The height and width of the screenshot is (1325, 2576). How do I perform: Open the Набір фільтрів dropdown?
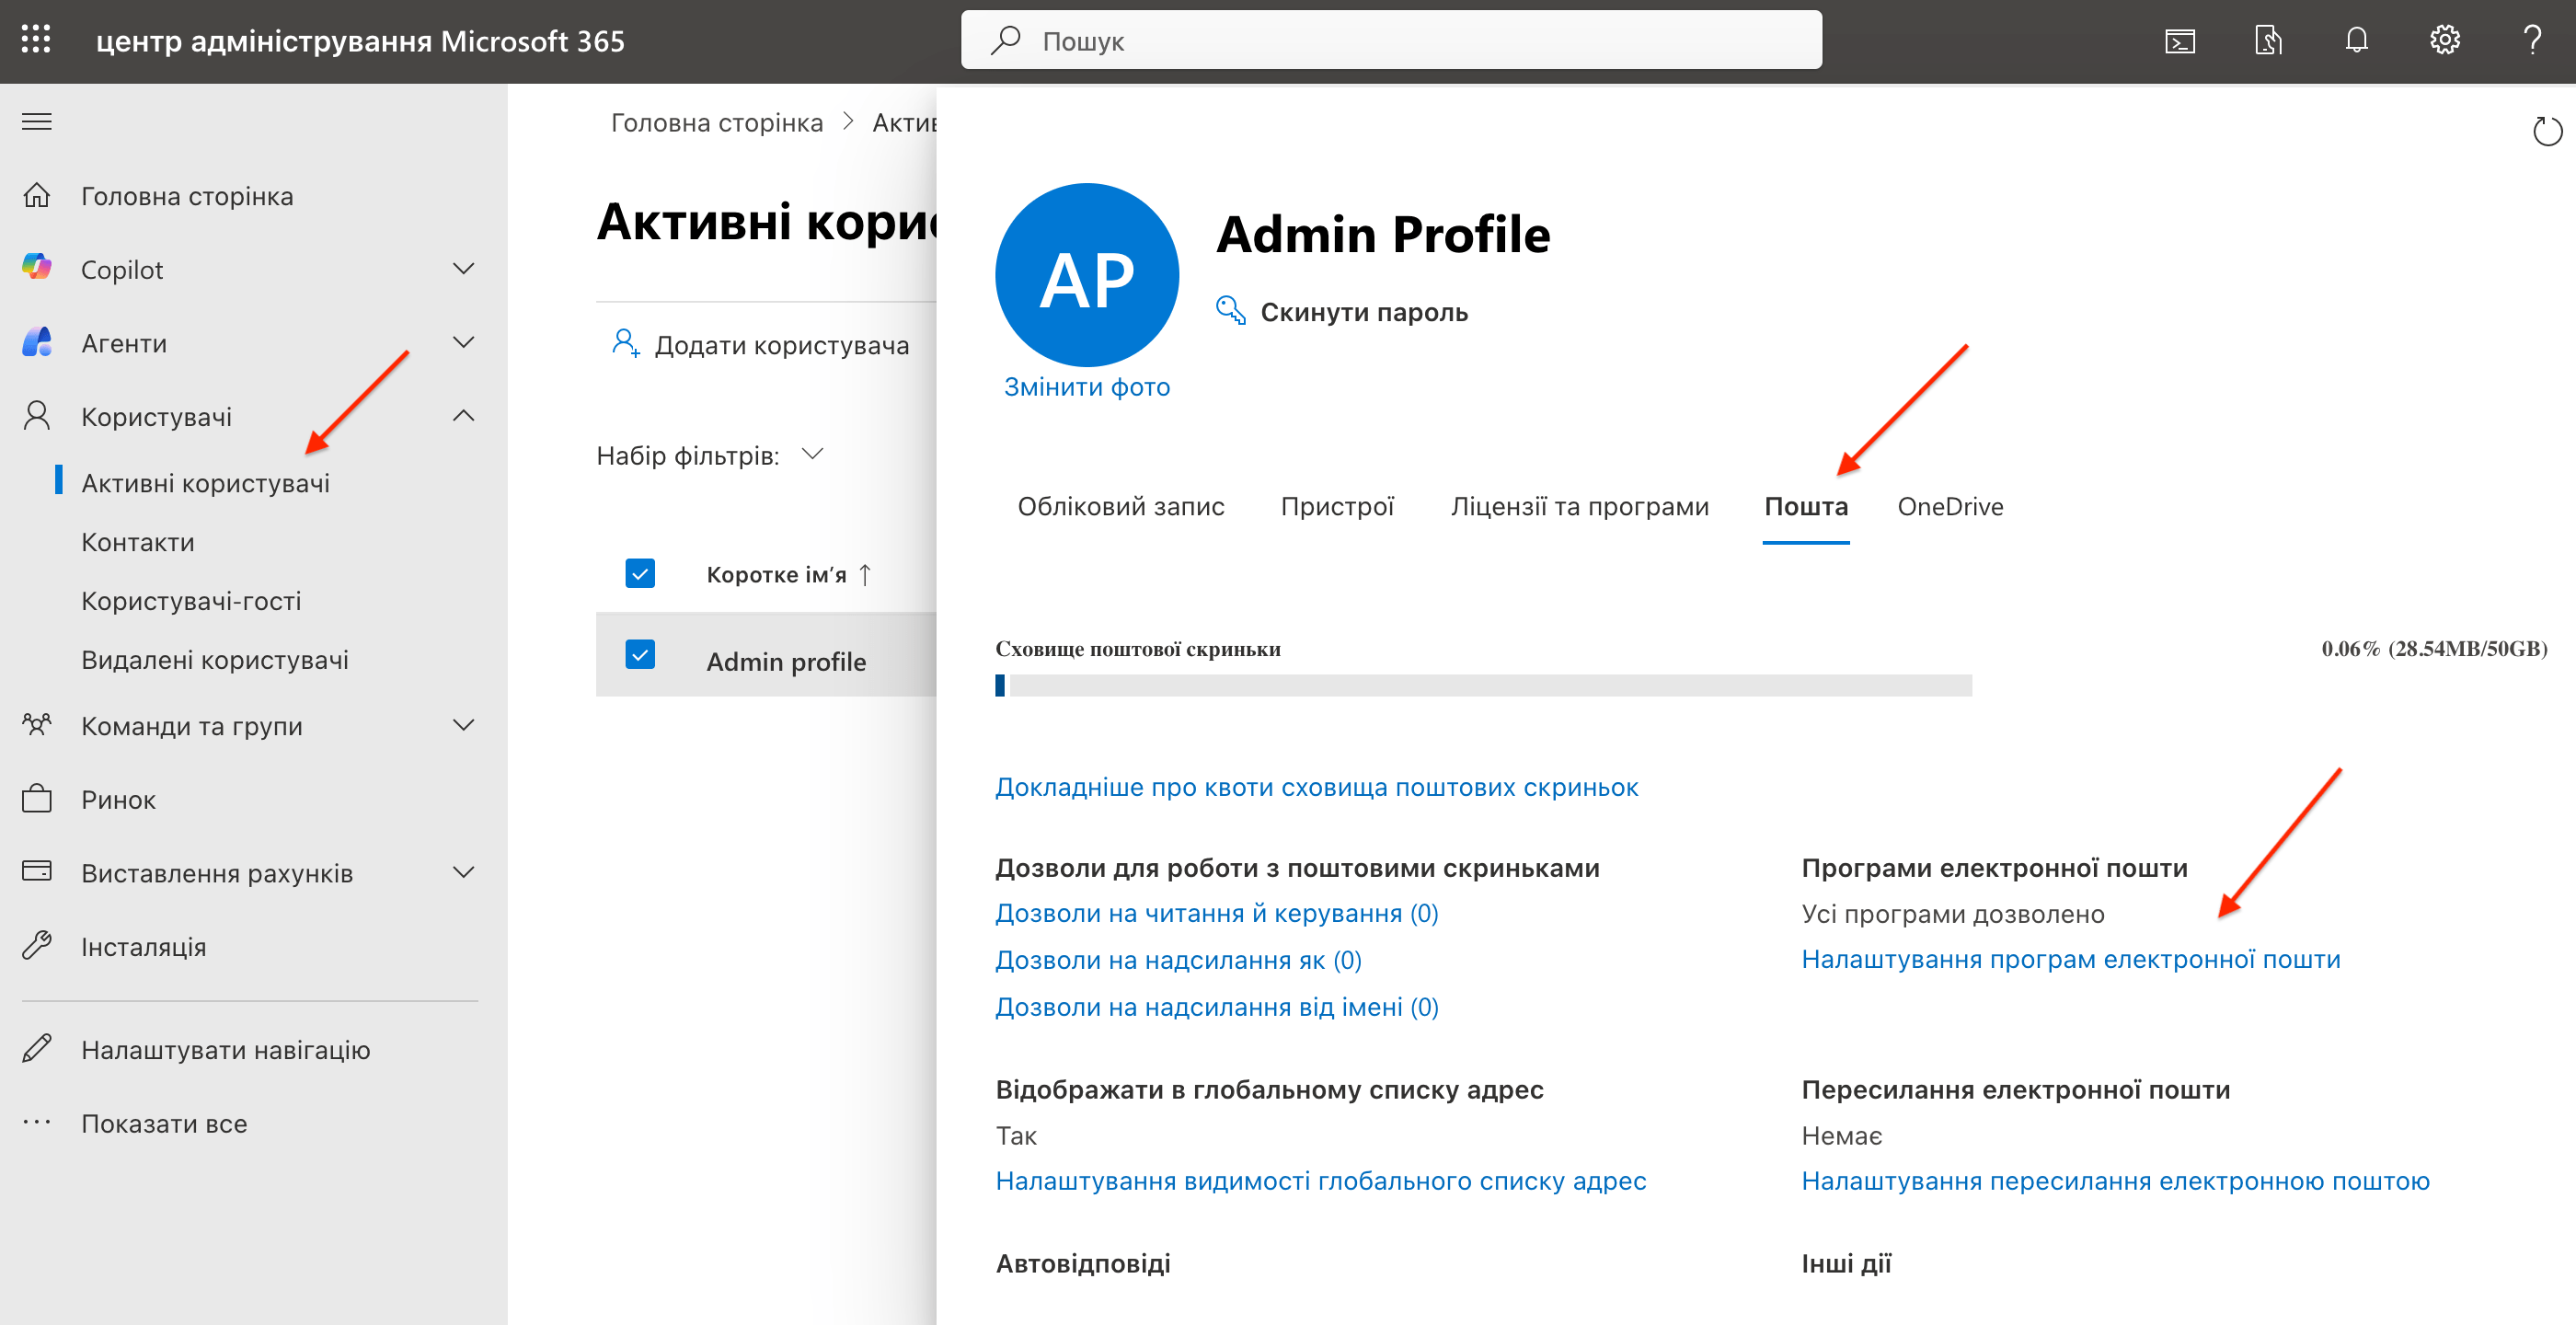[812, 455]
